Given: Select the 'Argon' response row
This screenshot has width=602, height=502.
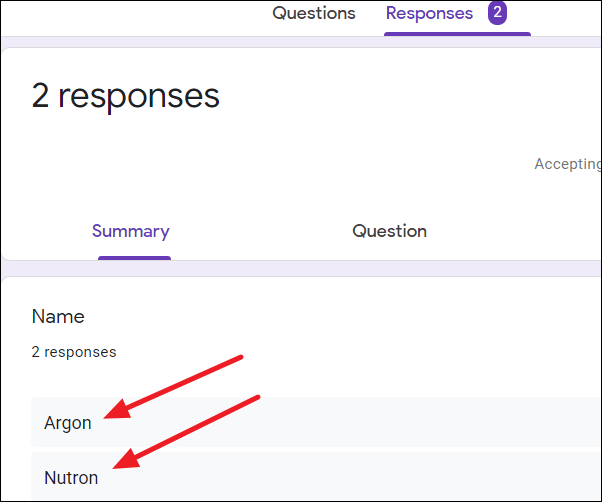Looking at the screenshot, I should [316, 422].
